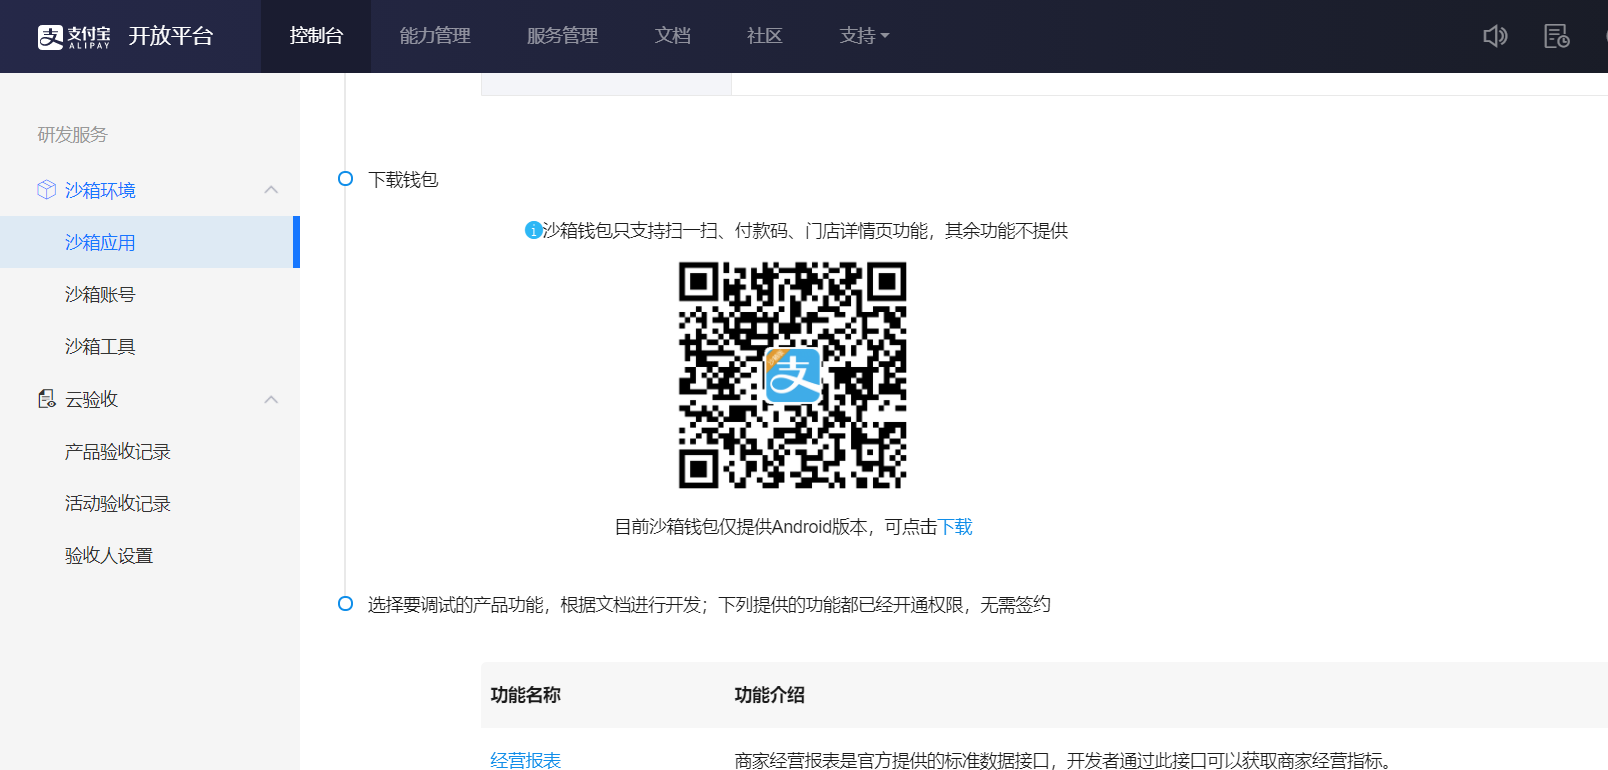Click the 沙箱环境 menu label
Image resolution: width=1608 pixels, height=770 pixels.
pyautogui.click(x=100, y=190)
